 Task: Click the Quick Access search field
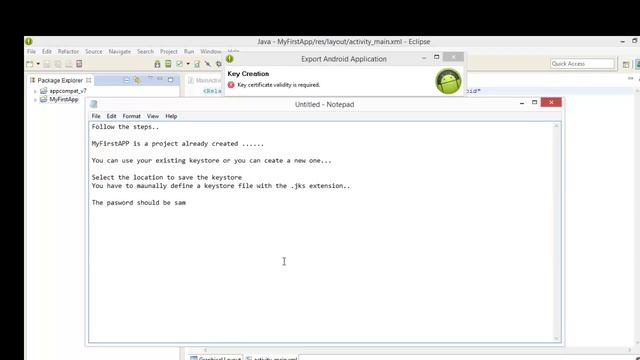(582, 64)
